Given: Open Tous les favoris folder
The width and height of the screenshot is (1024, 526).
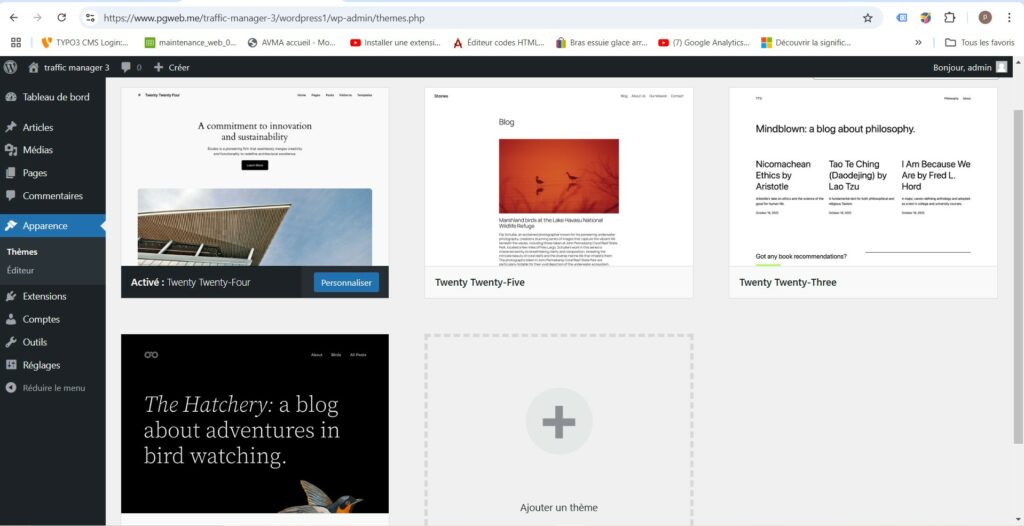Looking at the screenshot, I should (x=980, y=42).
